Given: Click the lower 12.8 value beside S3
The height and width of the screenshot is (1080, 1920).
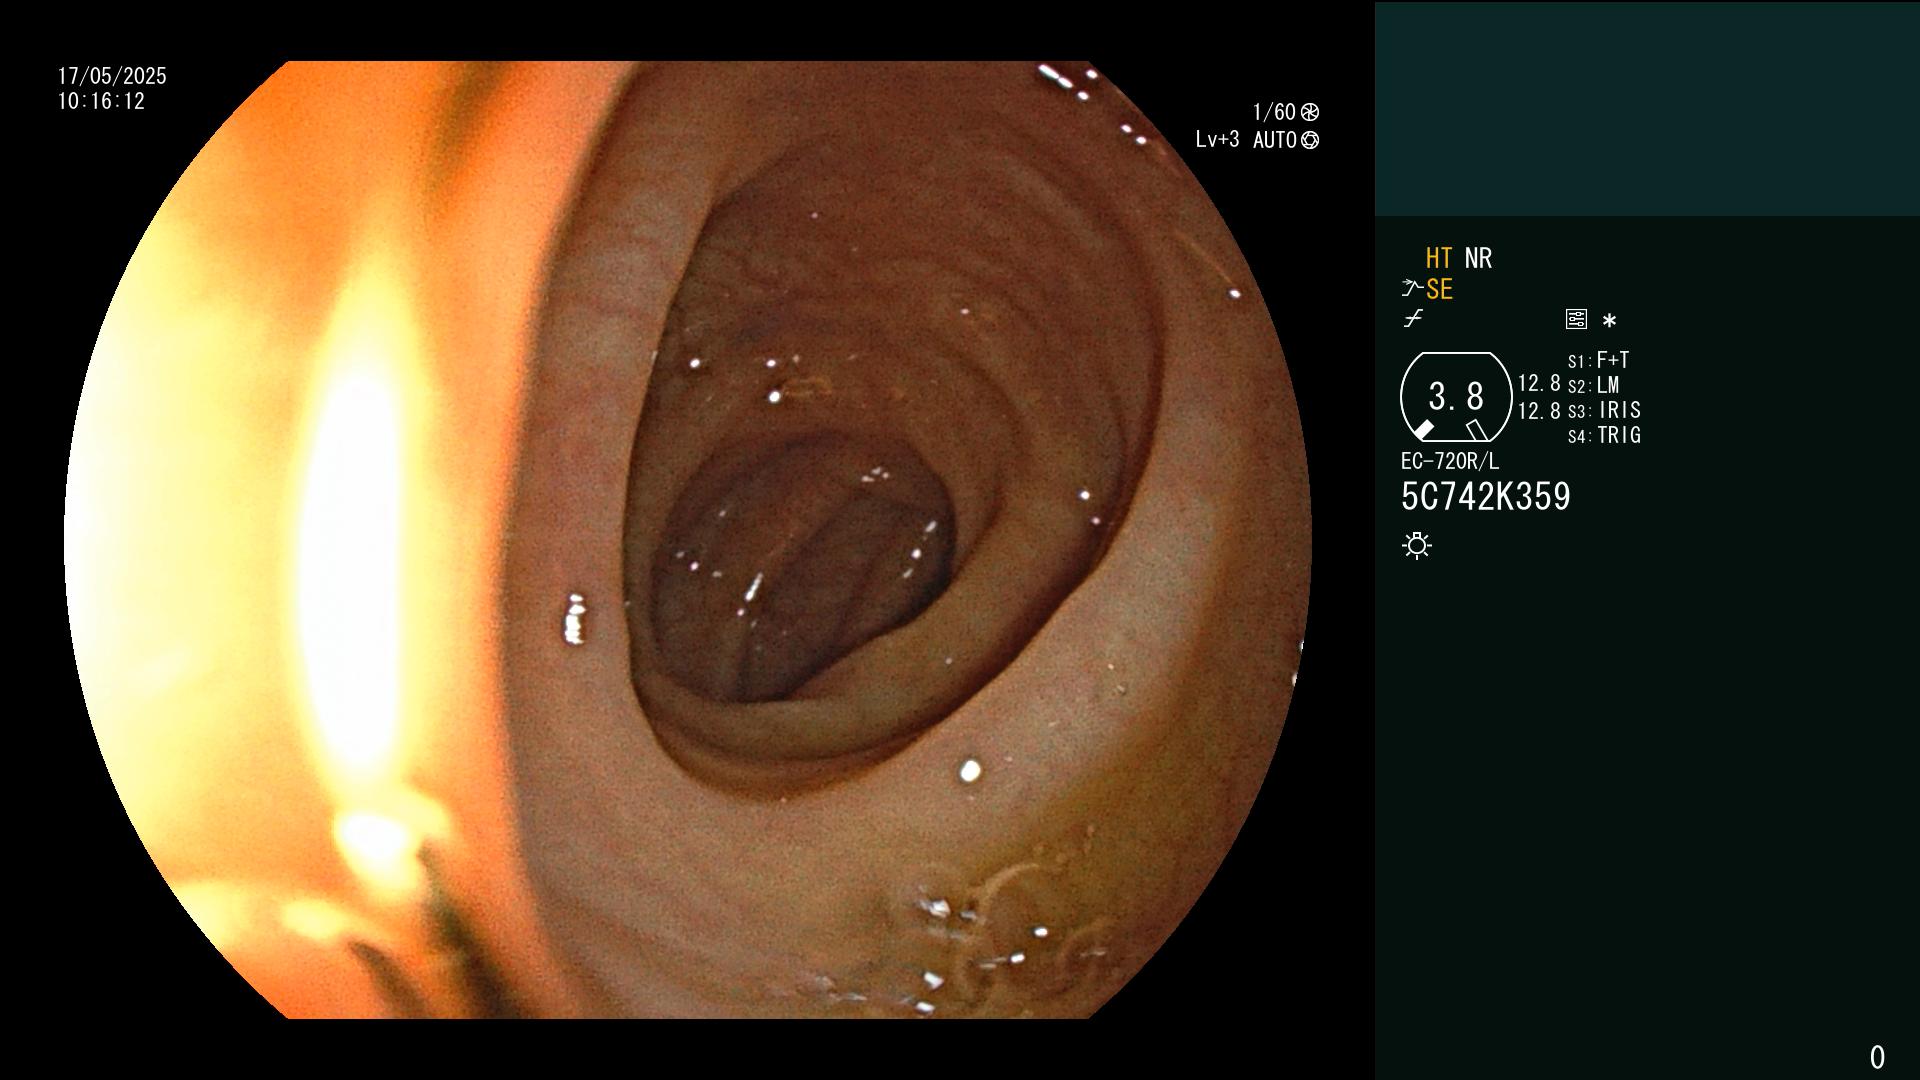Looking at the screenshot, I should (x=1539, y=410).
